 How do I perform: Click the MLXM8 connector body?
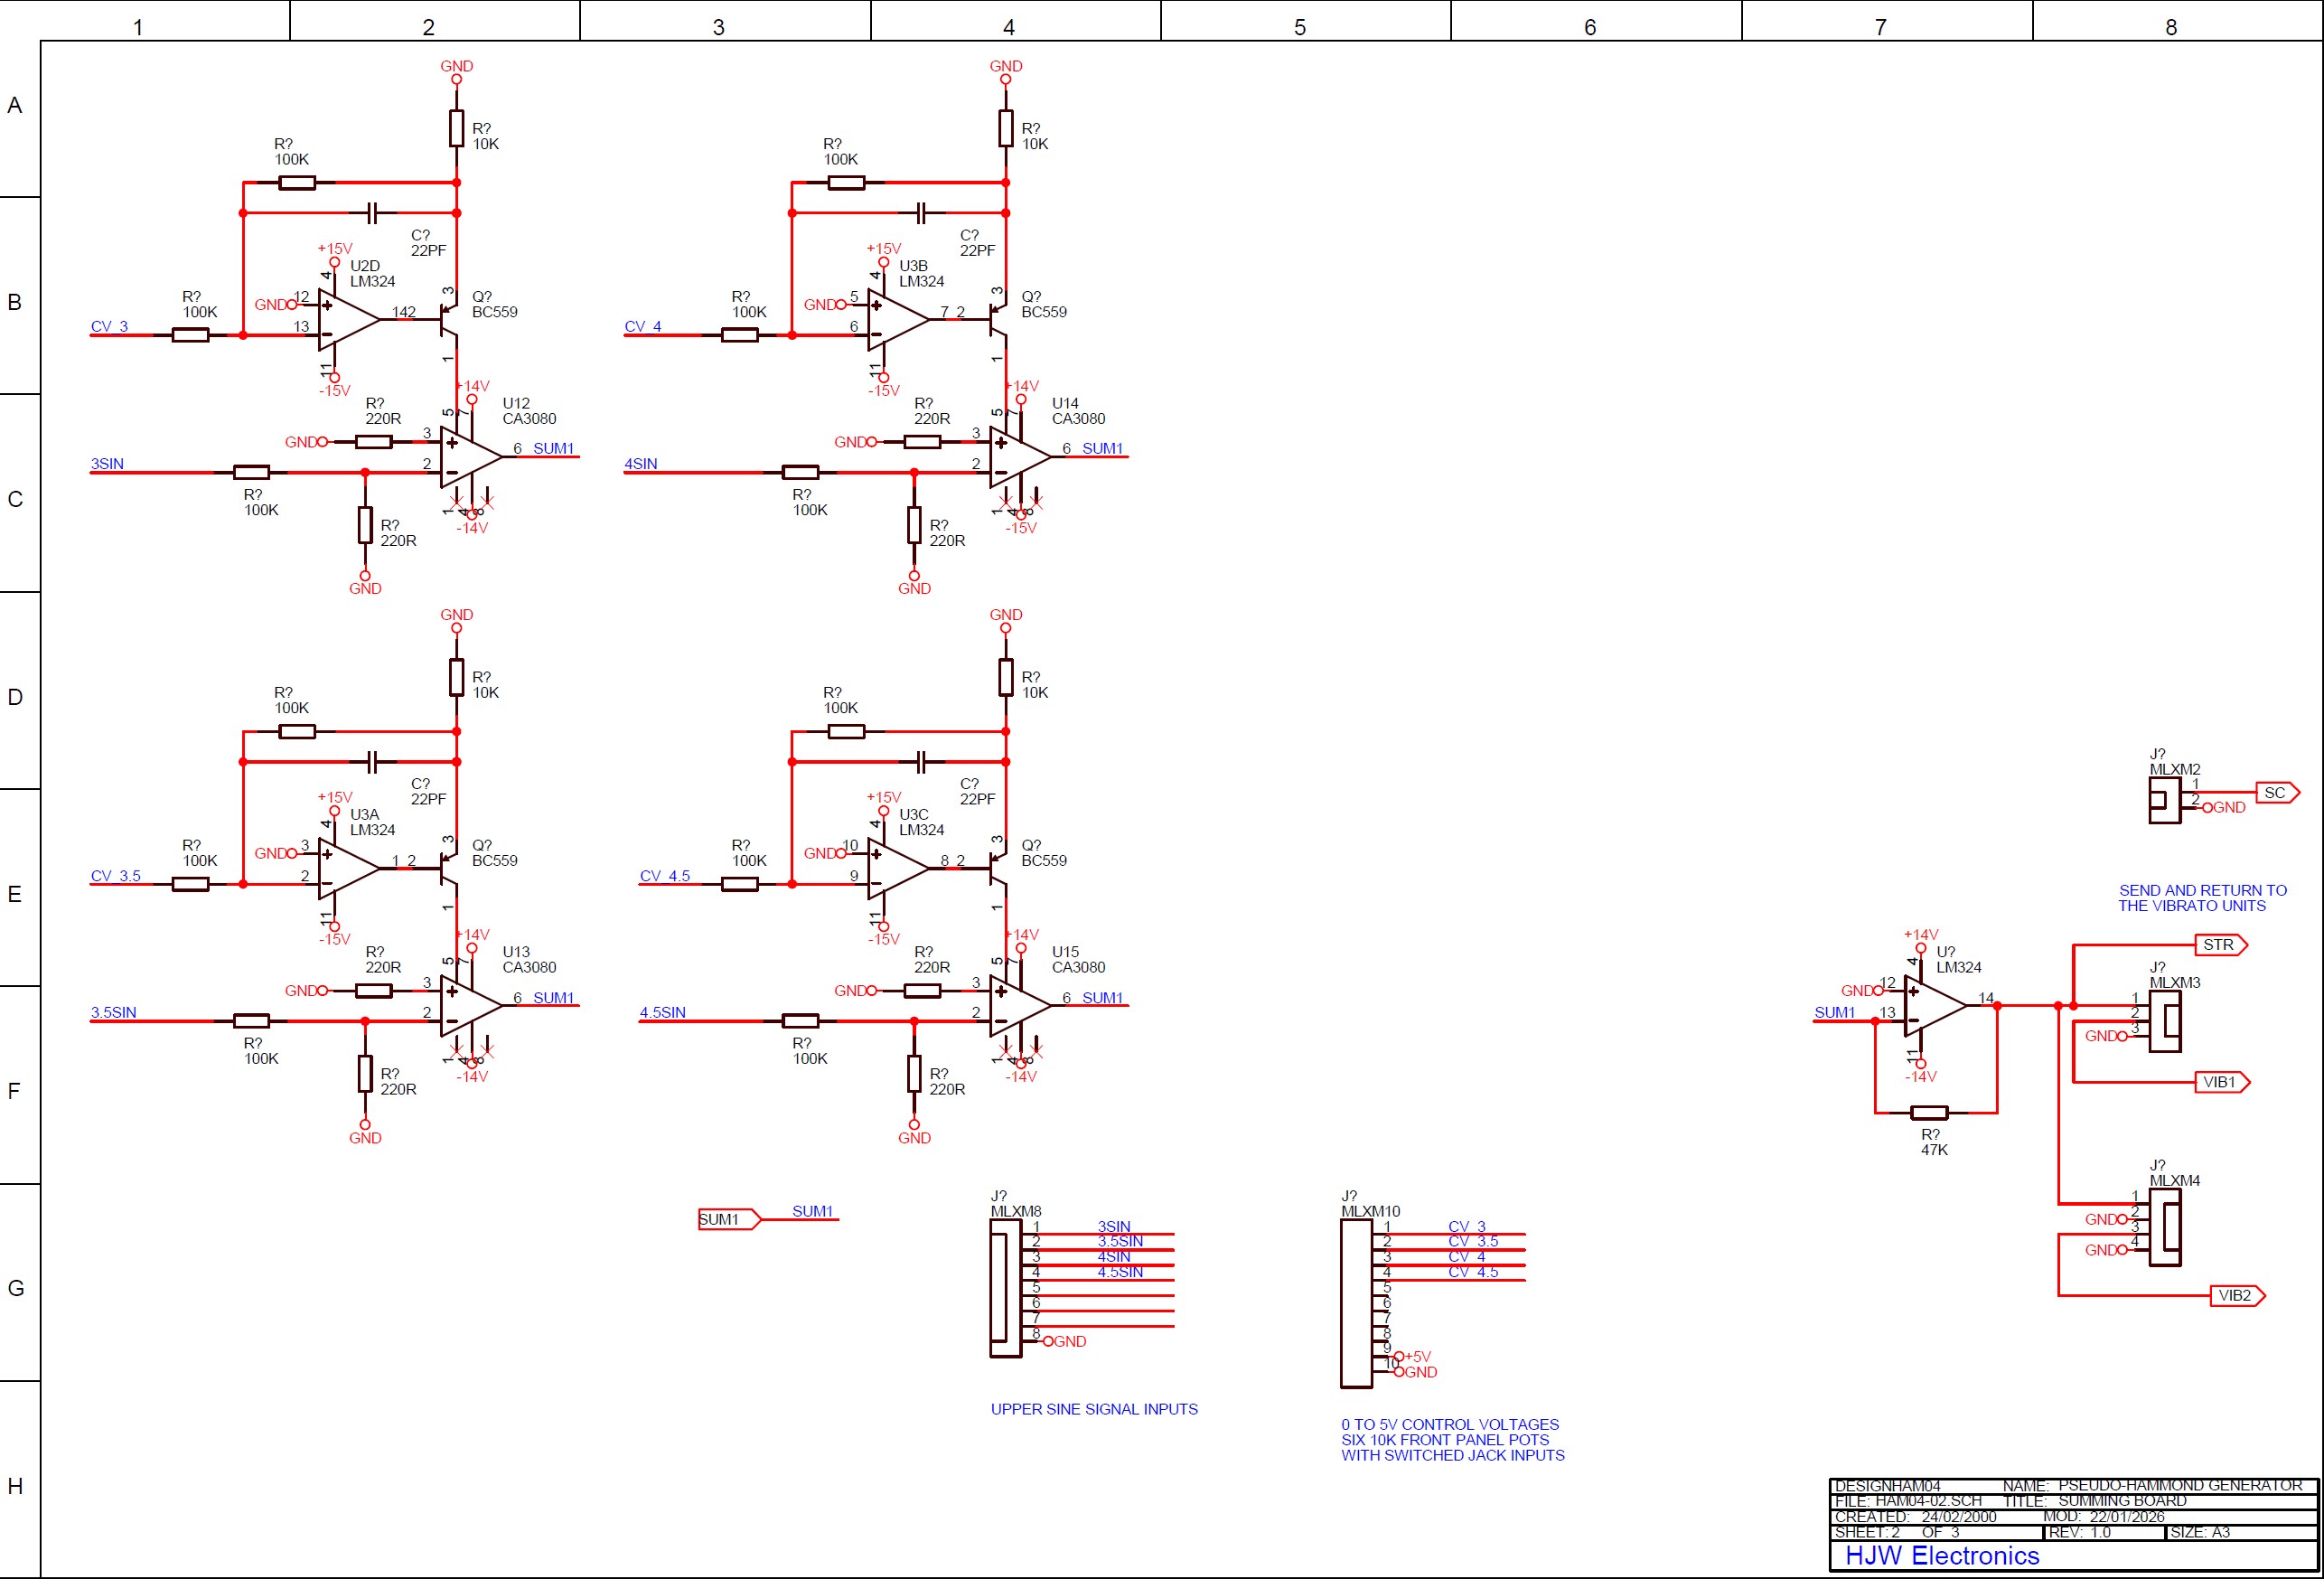[x=1004, y=1290]
